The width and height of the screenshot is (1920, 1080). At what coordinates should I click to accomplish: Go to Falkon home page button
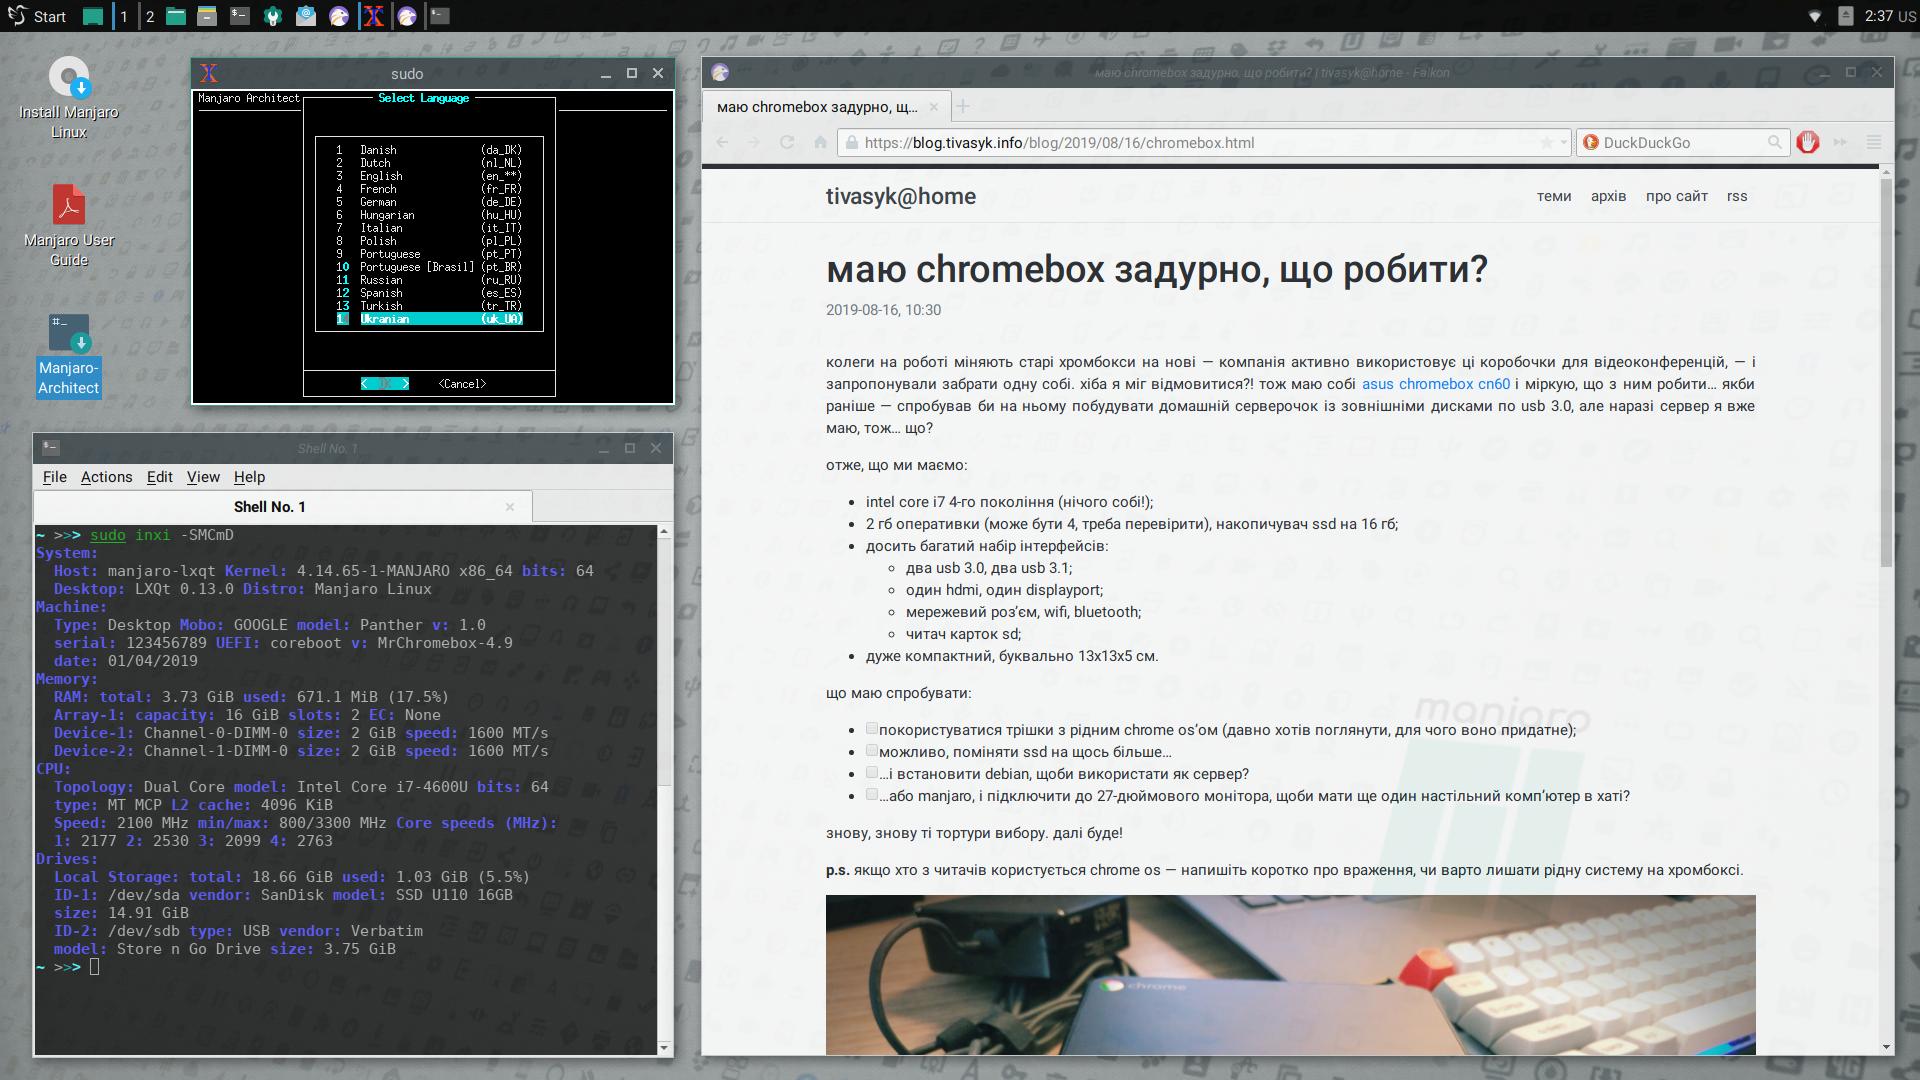820,142
